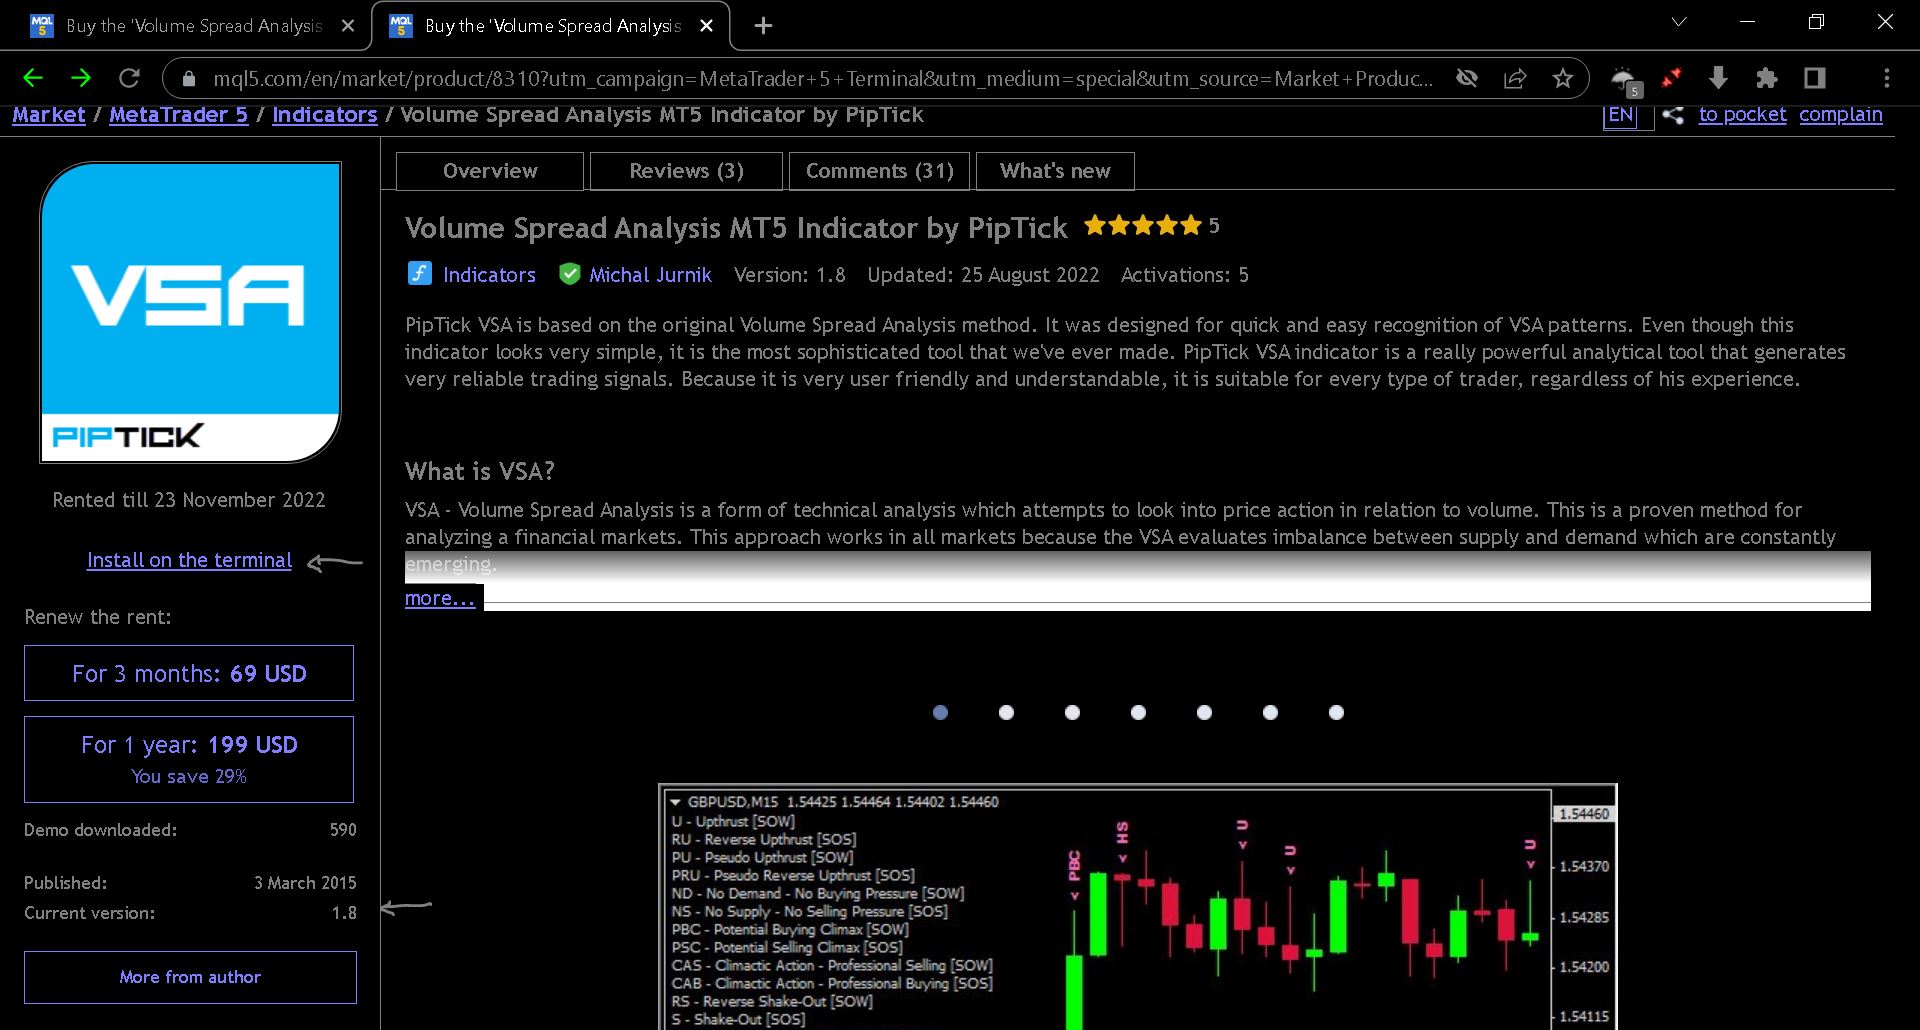This screenshot has height=1030, width=1920.
Task: Open the EN language selector
Action: coord(1621,115)
